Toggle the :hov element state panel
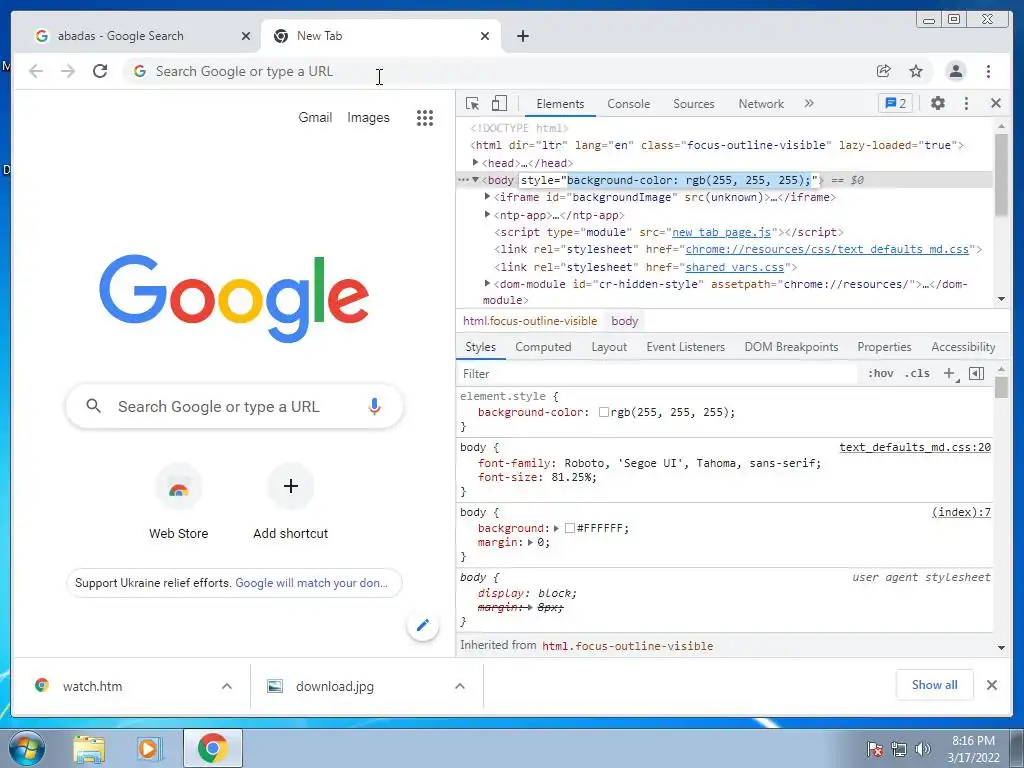 880,374
